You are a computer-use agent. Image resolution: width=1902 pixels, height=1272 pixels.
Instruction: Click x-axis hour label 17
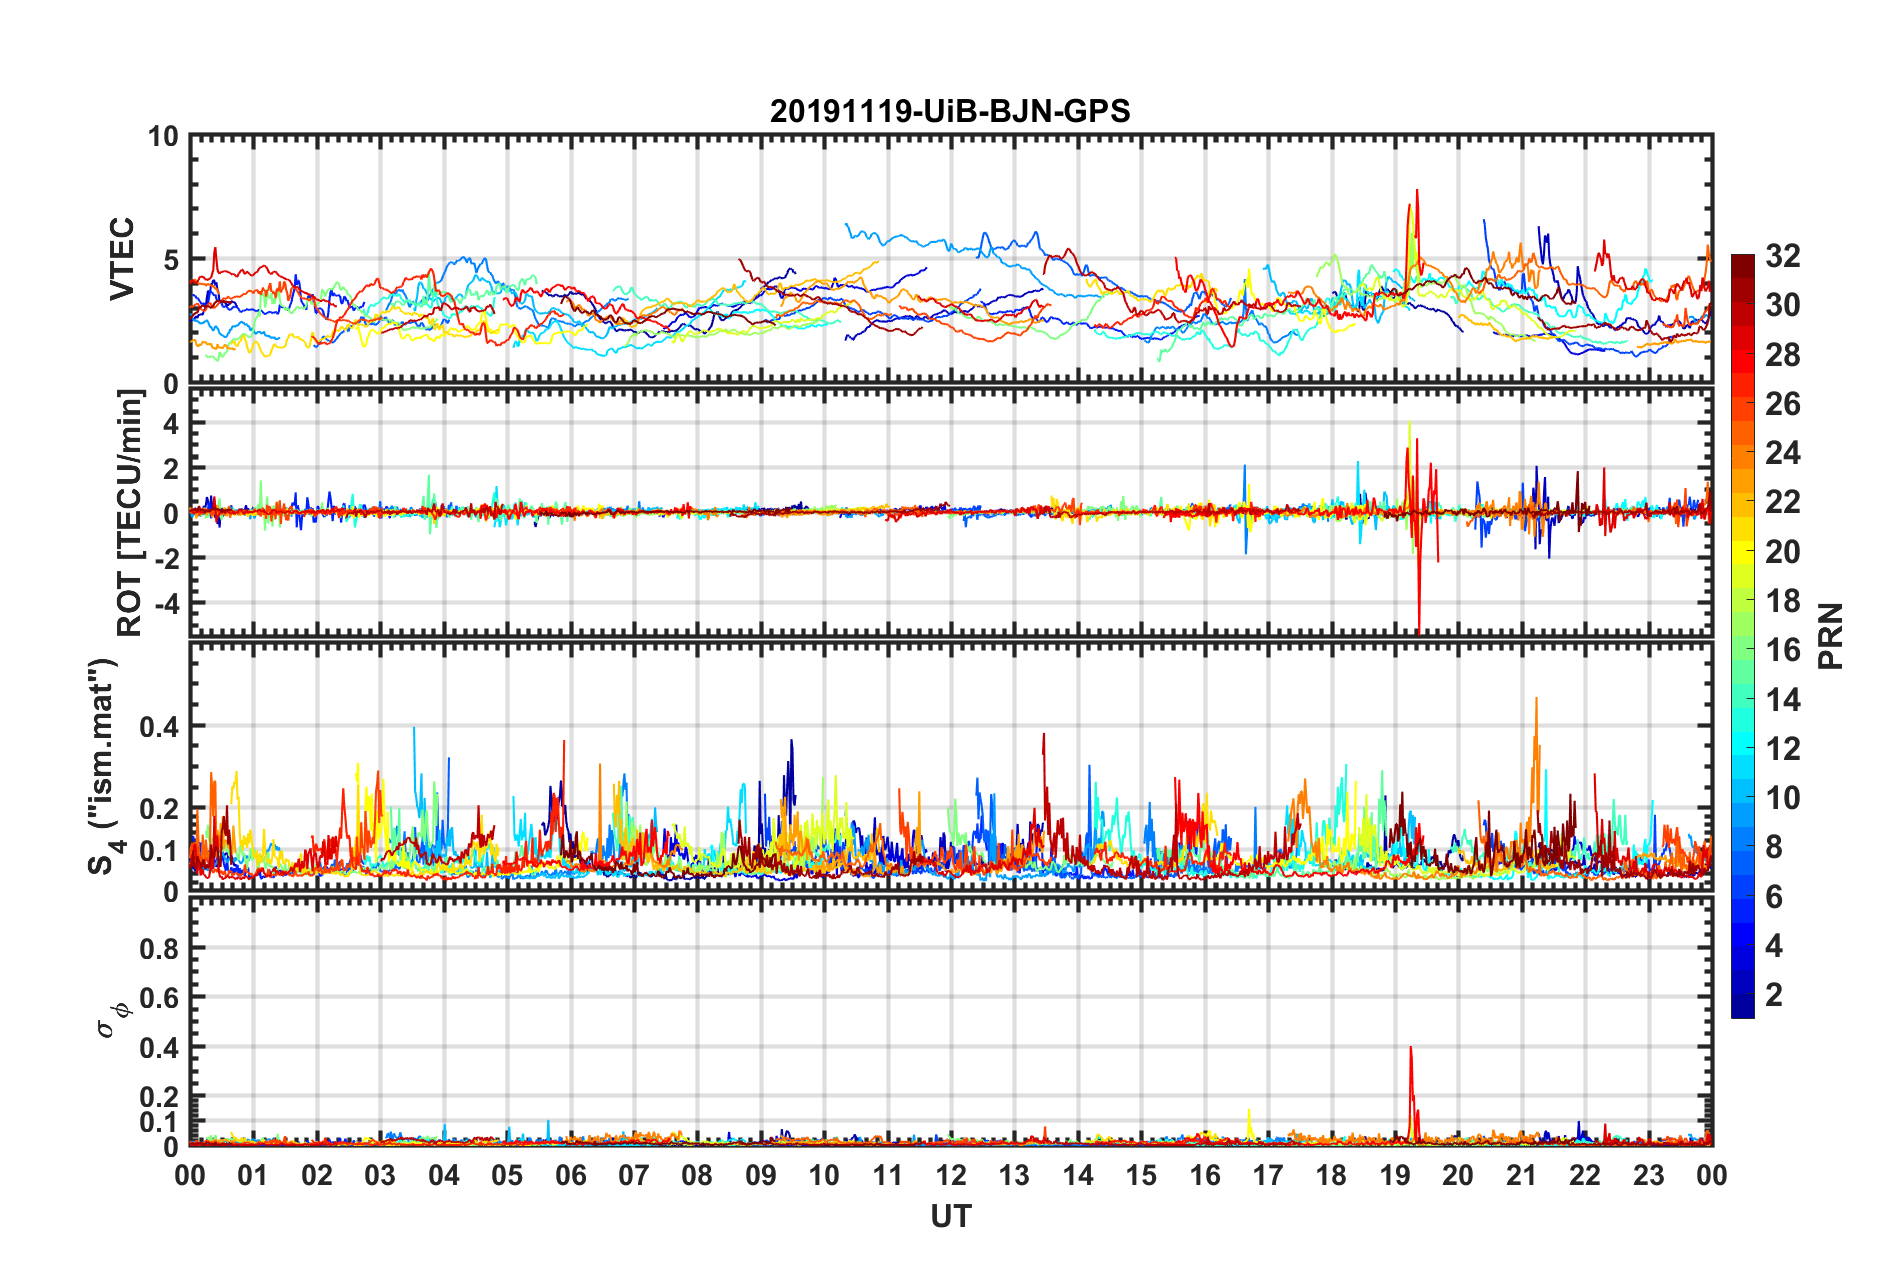pyautogui.click(x=1268, y=1176)
